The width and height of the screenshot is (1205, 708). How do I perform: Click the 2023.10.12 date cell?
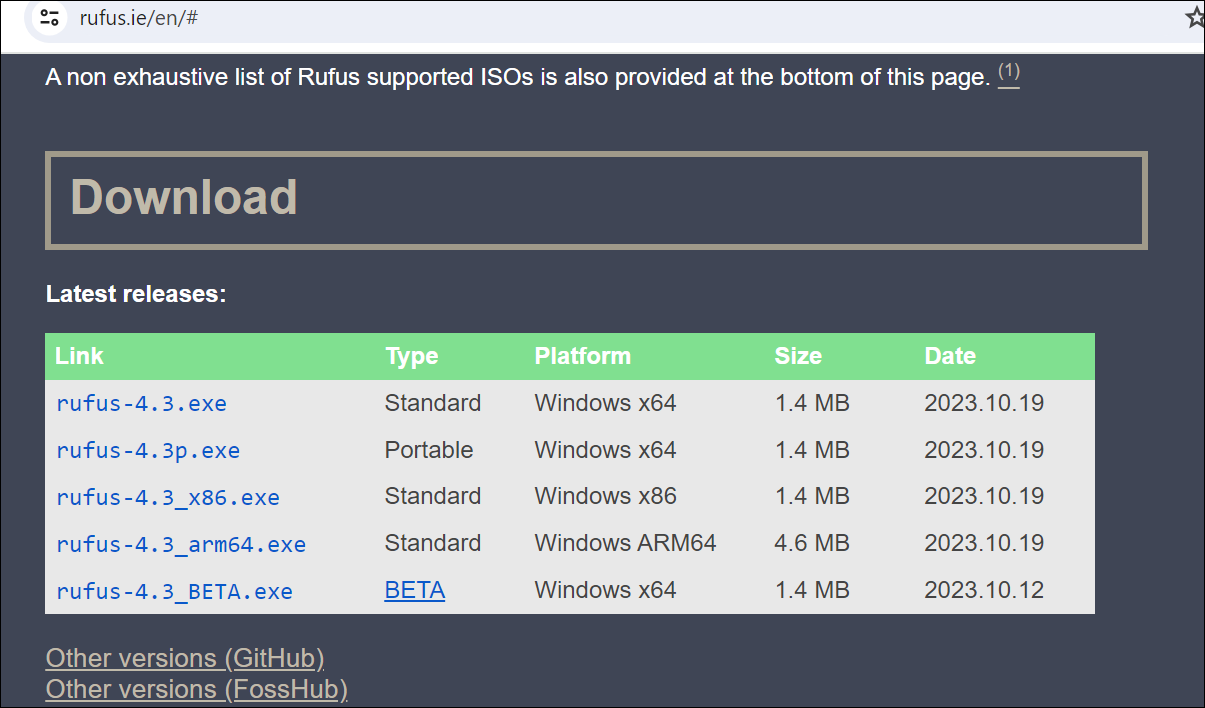(x=984, y=590)
